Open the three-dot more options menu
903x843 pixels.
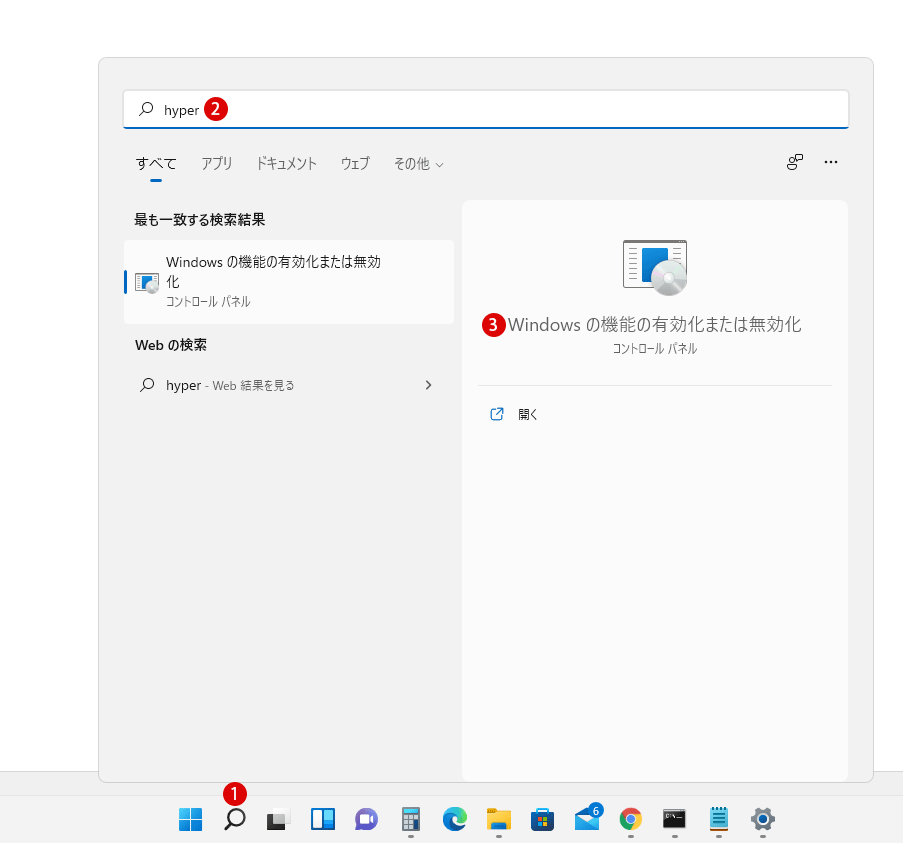tap(831, 162)
